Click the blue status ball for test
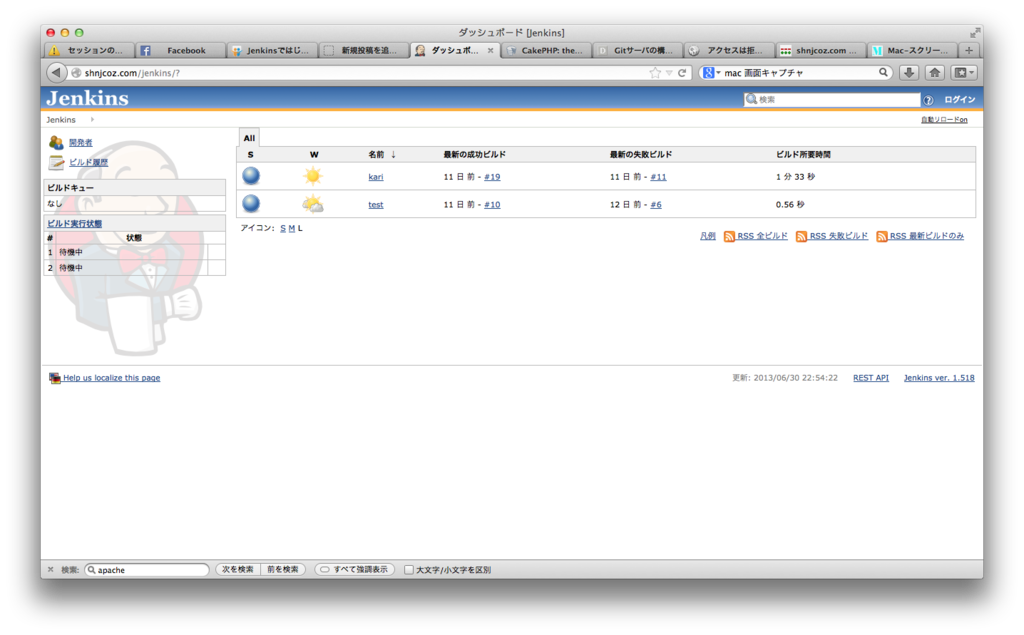 pyautogui.click(x=251, y=204)
